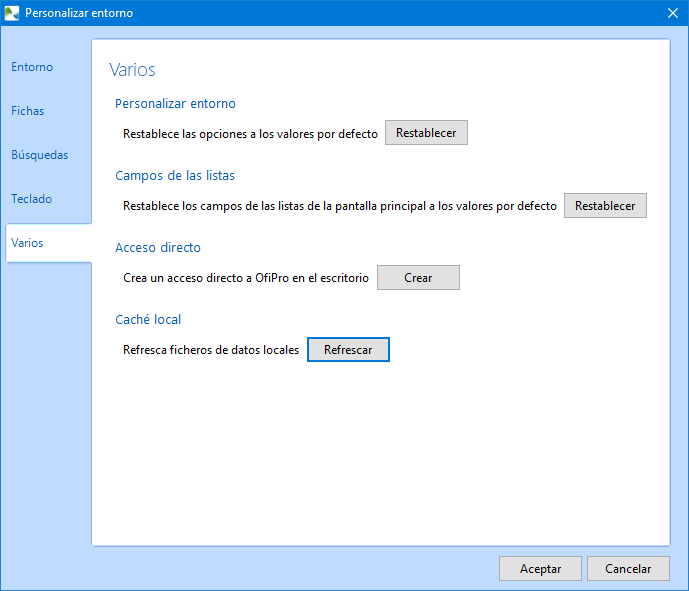This screenshot has height=591, width=689.
Task: Switch to the Entorno tab
Action: tap(32, 67)
